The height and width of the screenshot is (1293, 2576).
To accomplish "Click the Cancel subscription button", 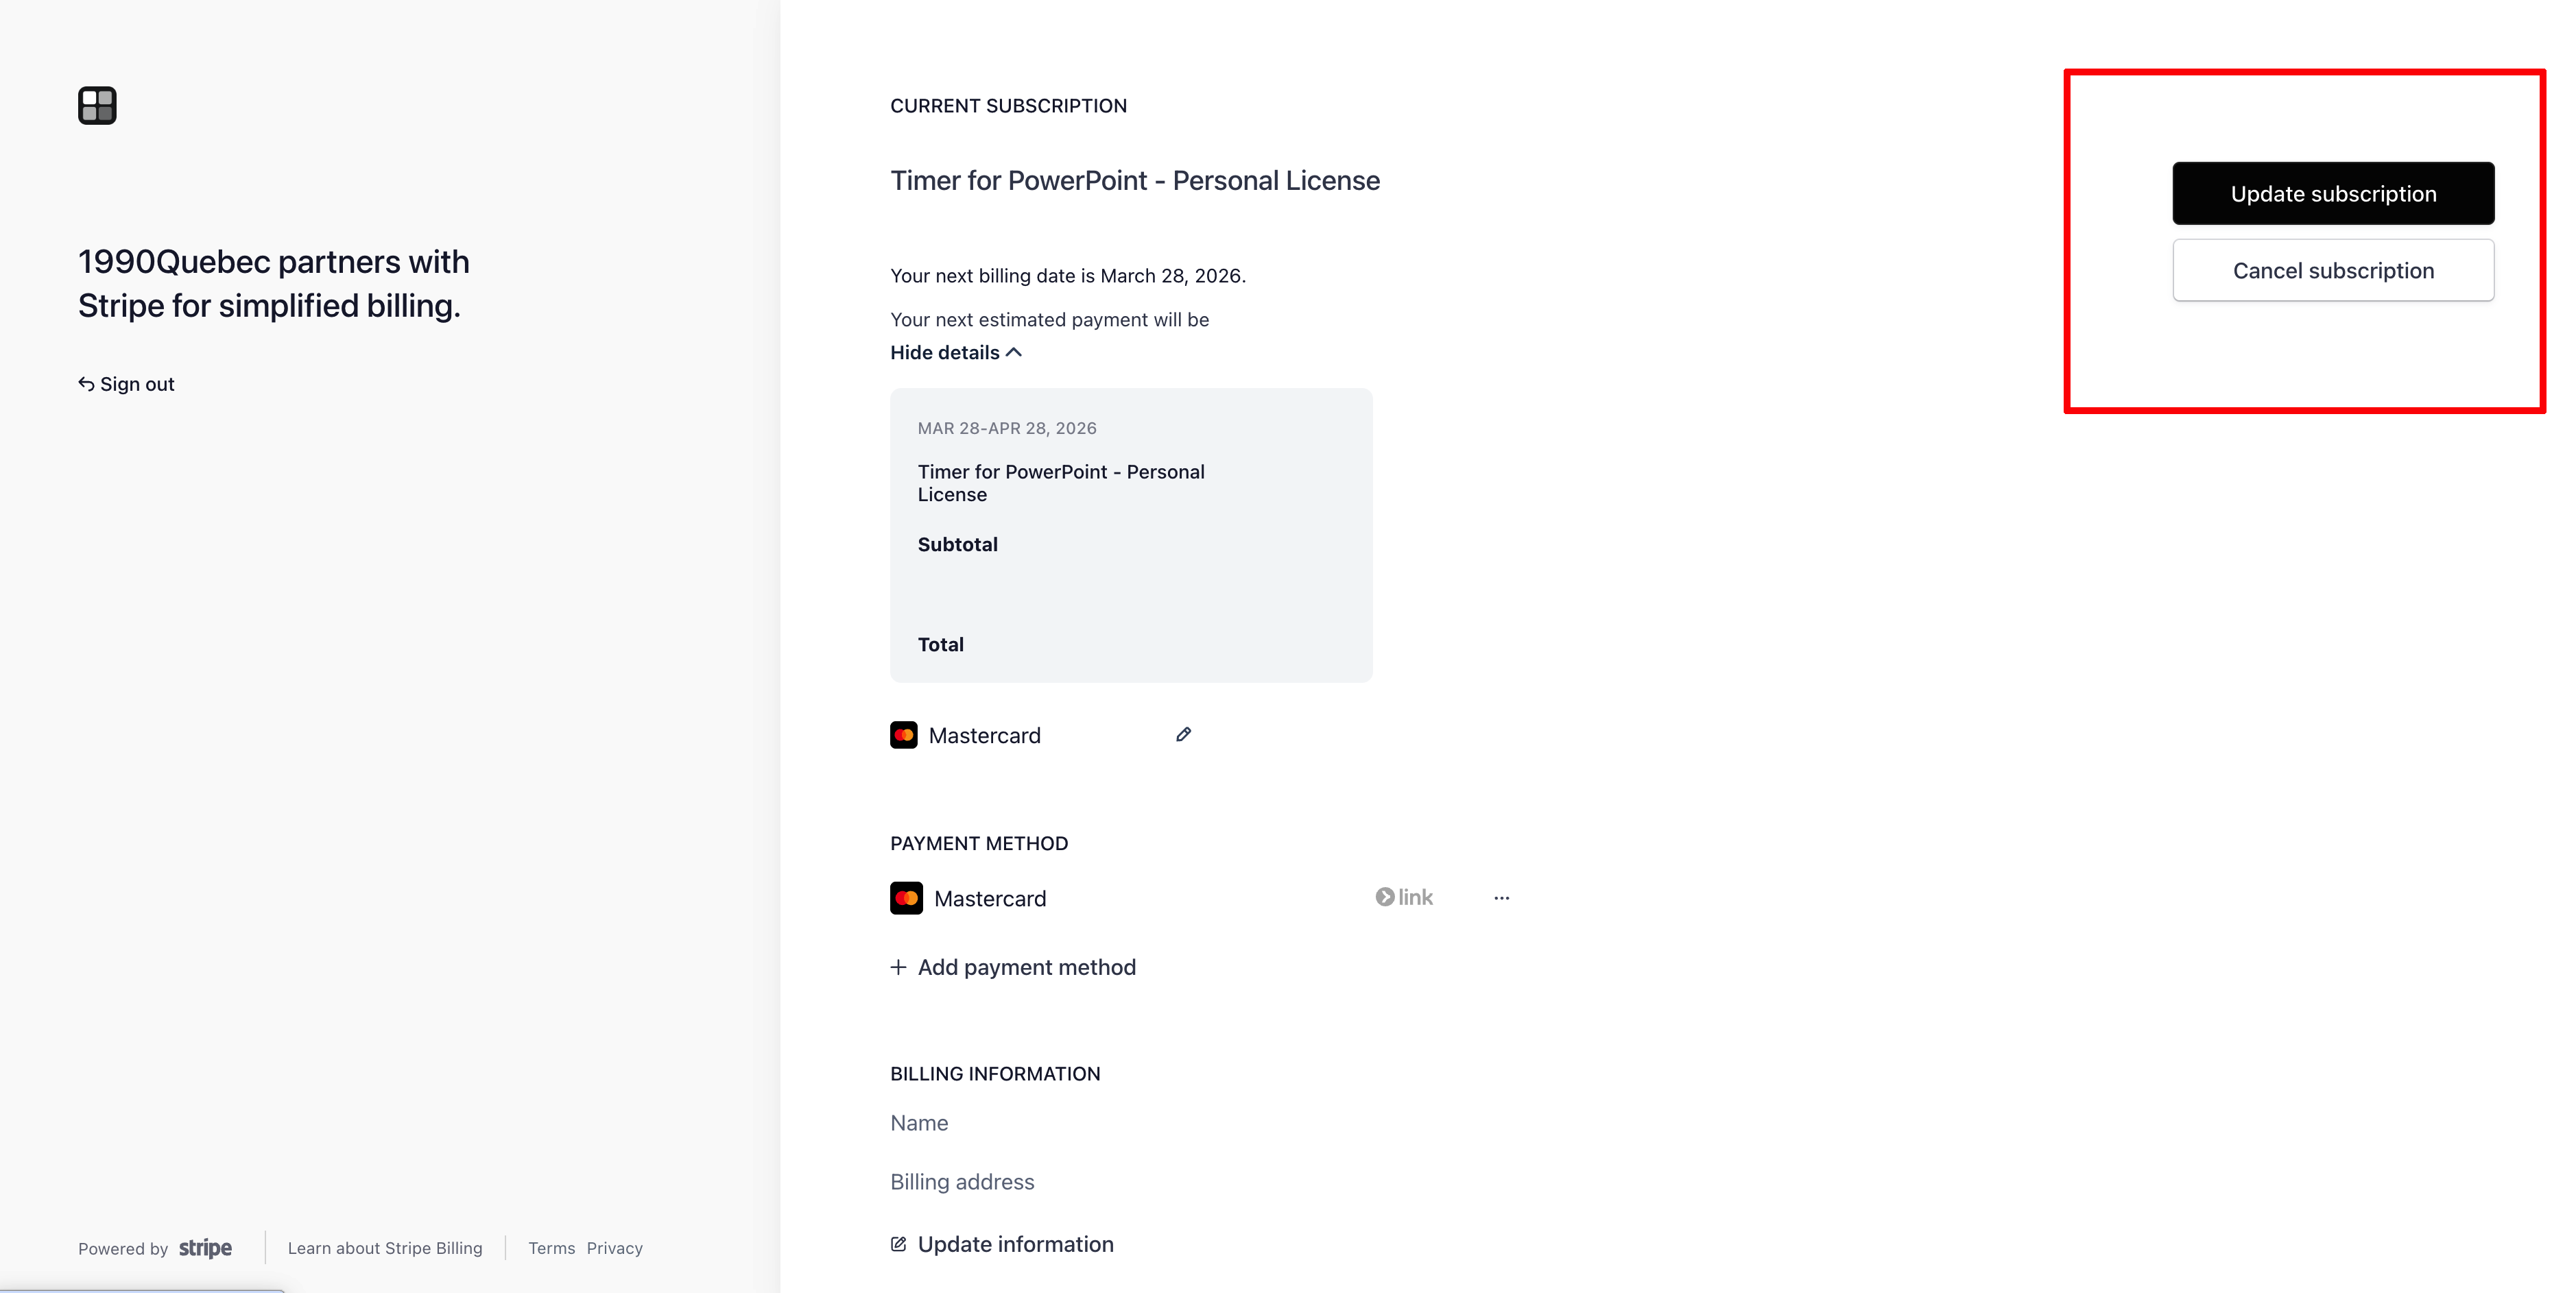I will [2333, 270].
